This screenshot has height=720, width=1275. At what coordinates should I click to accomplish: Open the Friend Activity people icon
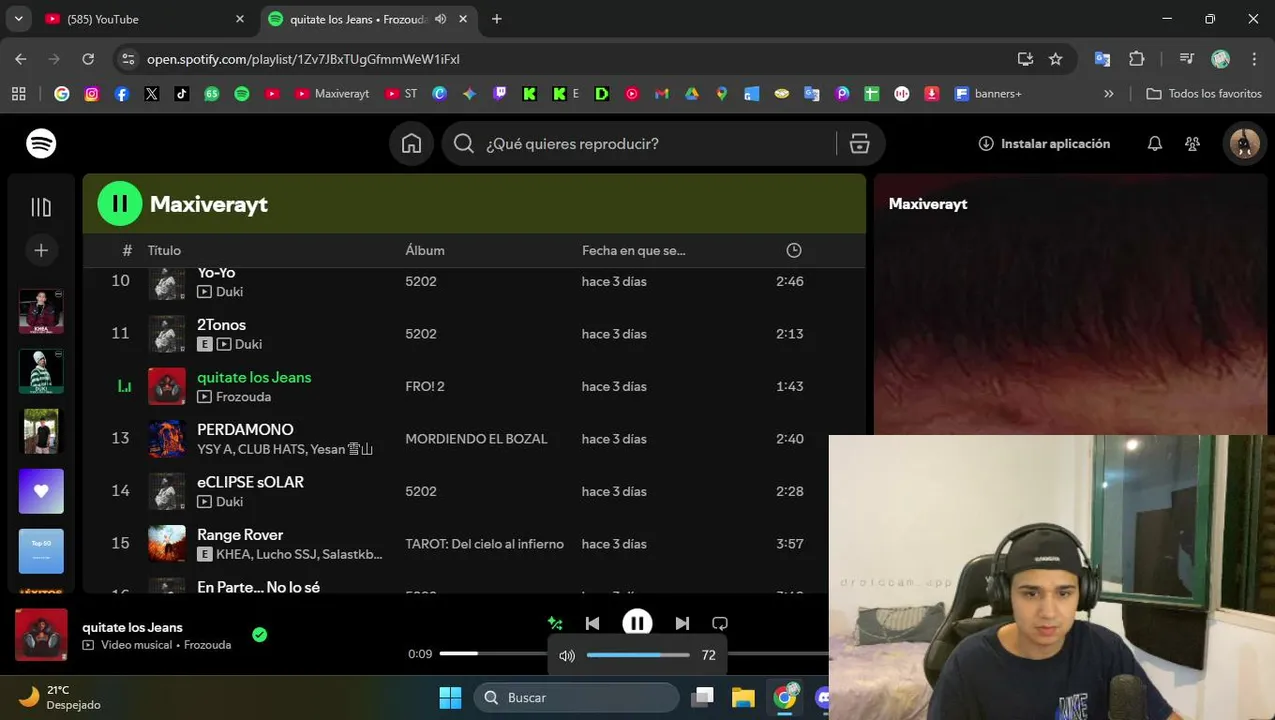click(x=1192, y=144)
